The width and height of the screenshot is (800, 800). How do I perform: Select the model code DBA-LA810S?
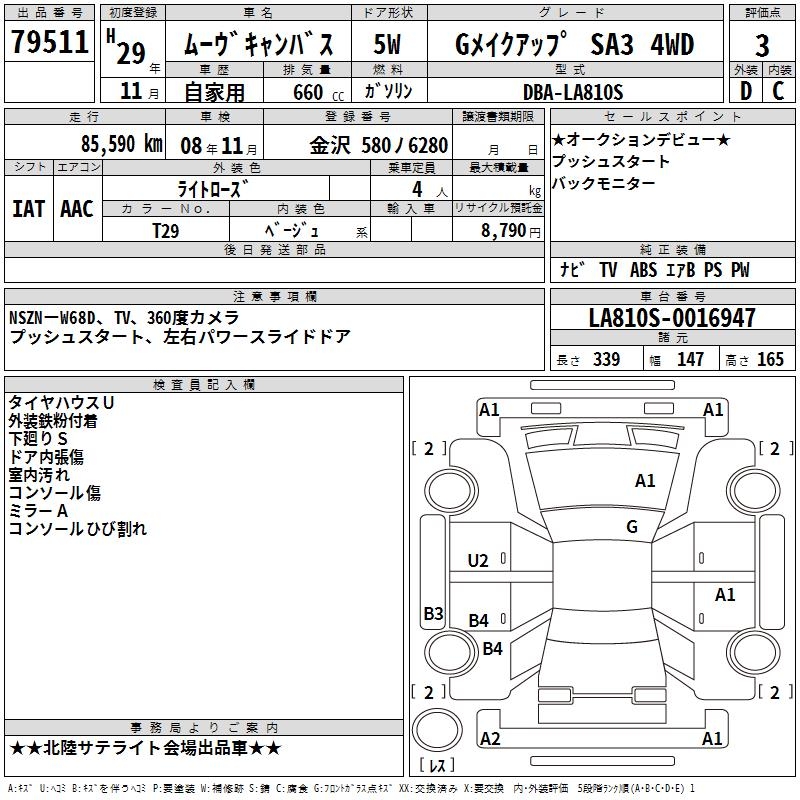pyautogui.click(x=573, y=92)
